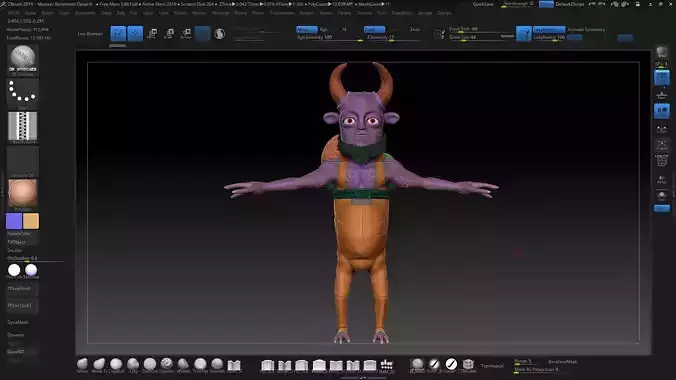Image resolution: width=676 pixels, height=380 pixels.
Task: Toggle the Mrgb mode button
Action: (307, 29)
